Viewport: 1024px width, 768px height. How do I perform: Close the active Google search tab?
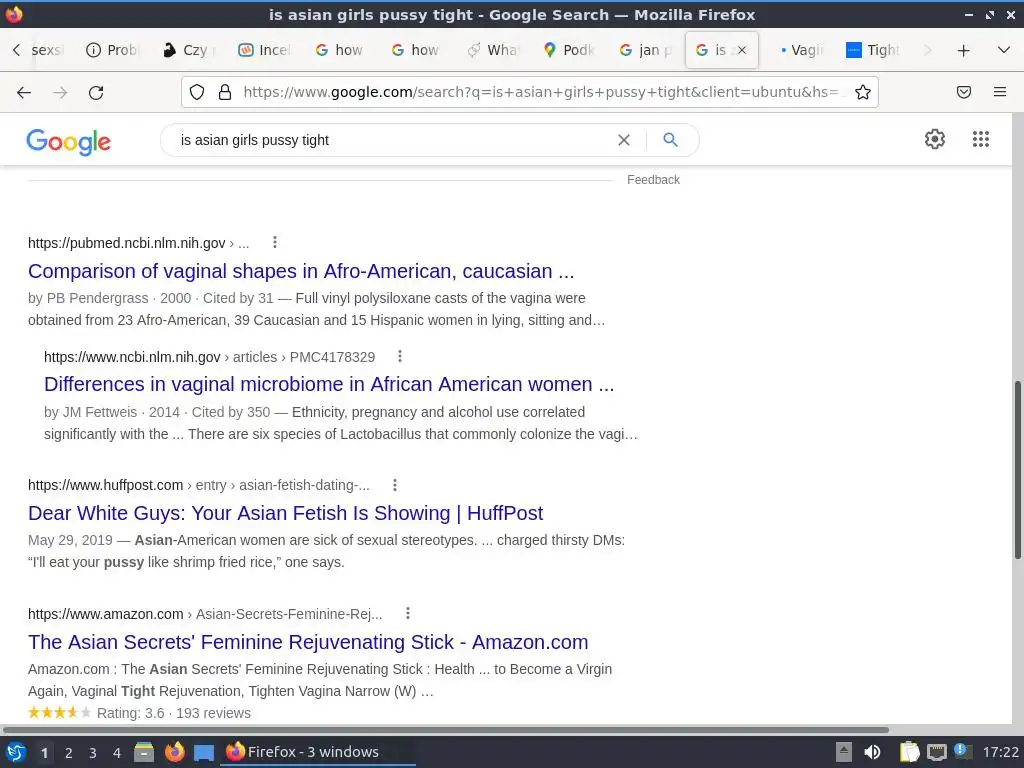coord(742,50)
